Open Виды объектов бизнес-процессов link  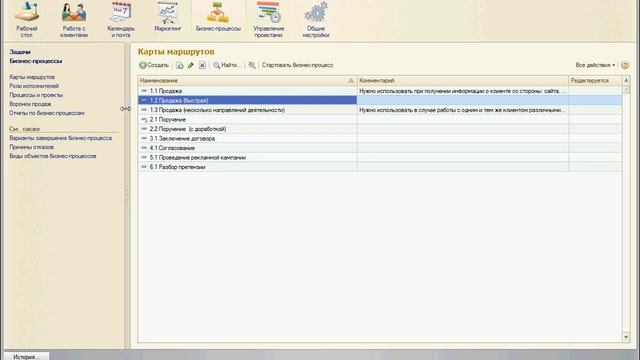pyautogui.click(x=53, y=156)
